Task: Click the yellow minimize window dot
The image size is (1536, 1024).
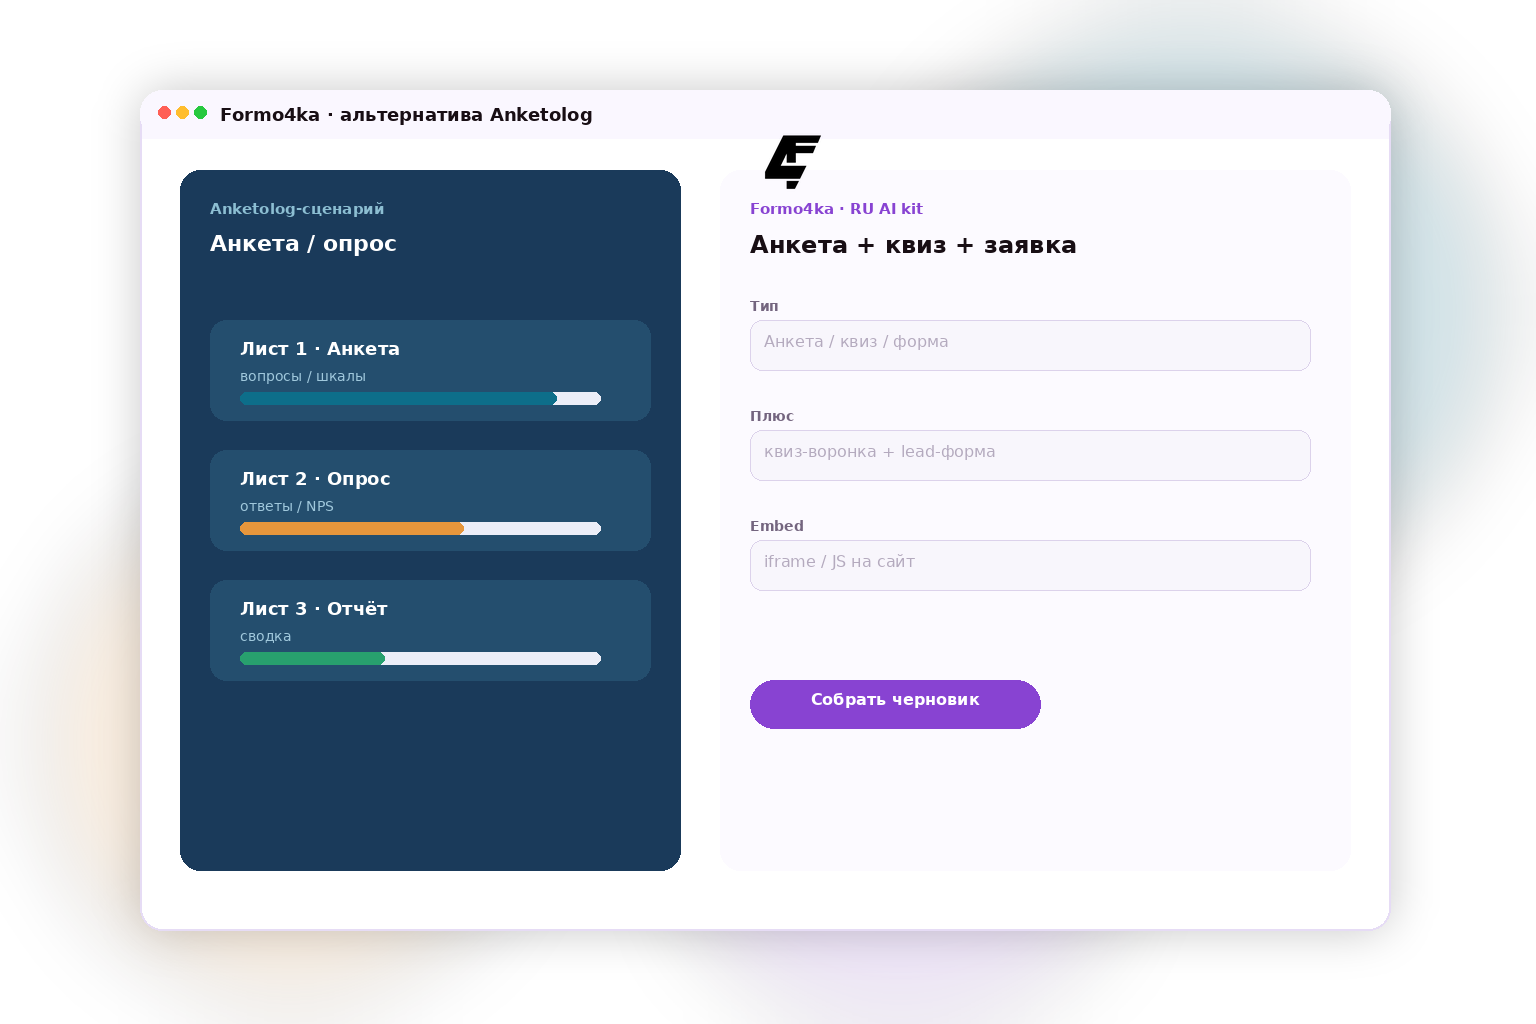Action: pos(183,113)
